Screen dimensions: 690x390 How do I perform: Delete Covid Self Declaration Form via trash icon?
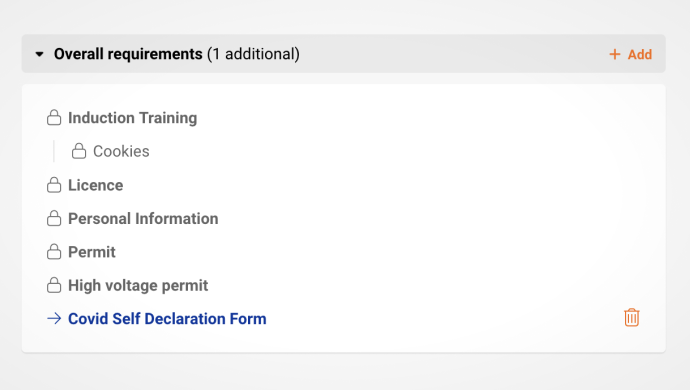[631, 317]
